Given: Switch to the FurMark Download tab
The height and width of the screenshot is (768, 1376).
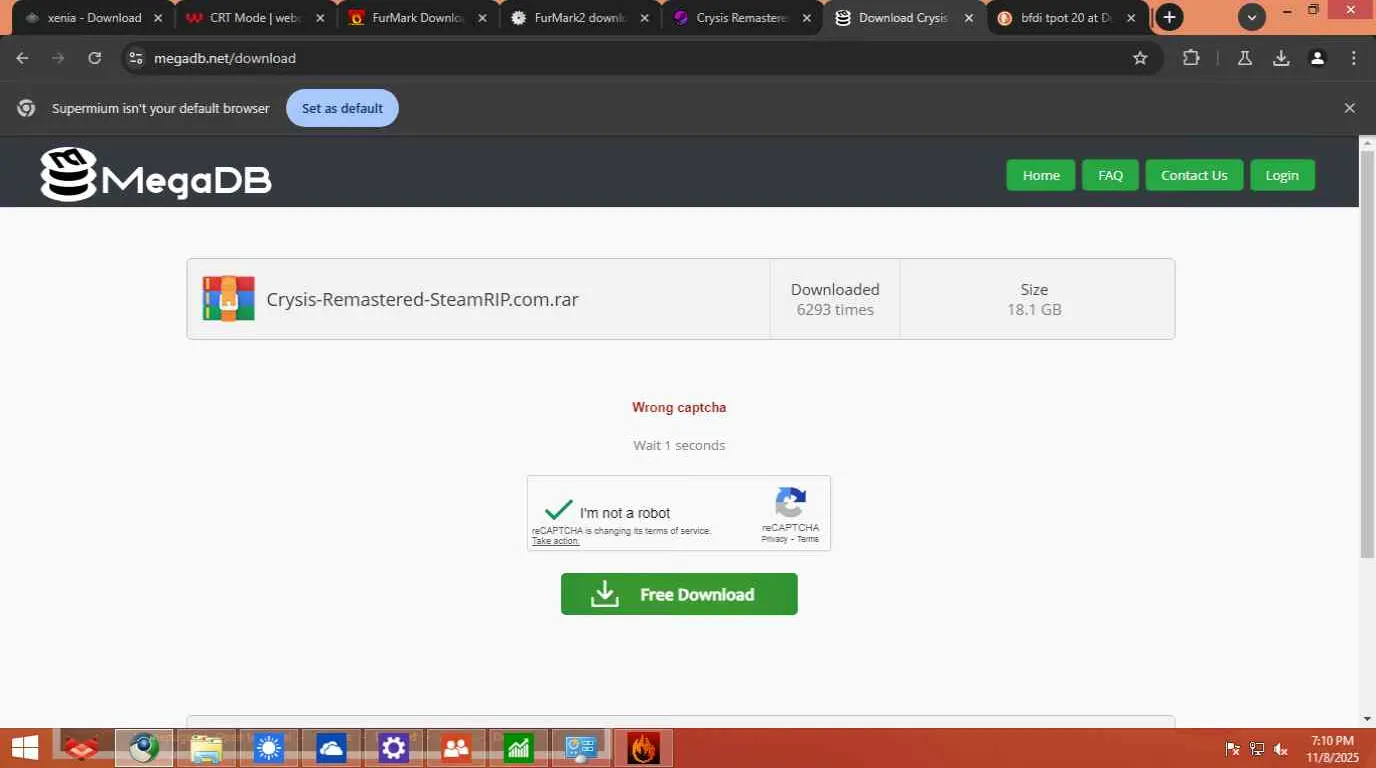Looking at the screenshot, I should click(418, 18).
